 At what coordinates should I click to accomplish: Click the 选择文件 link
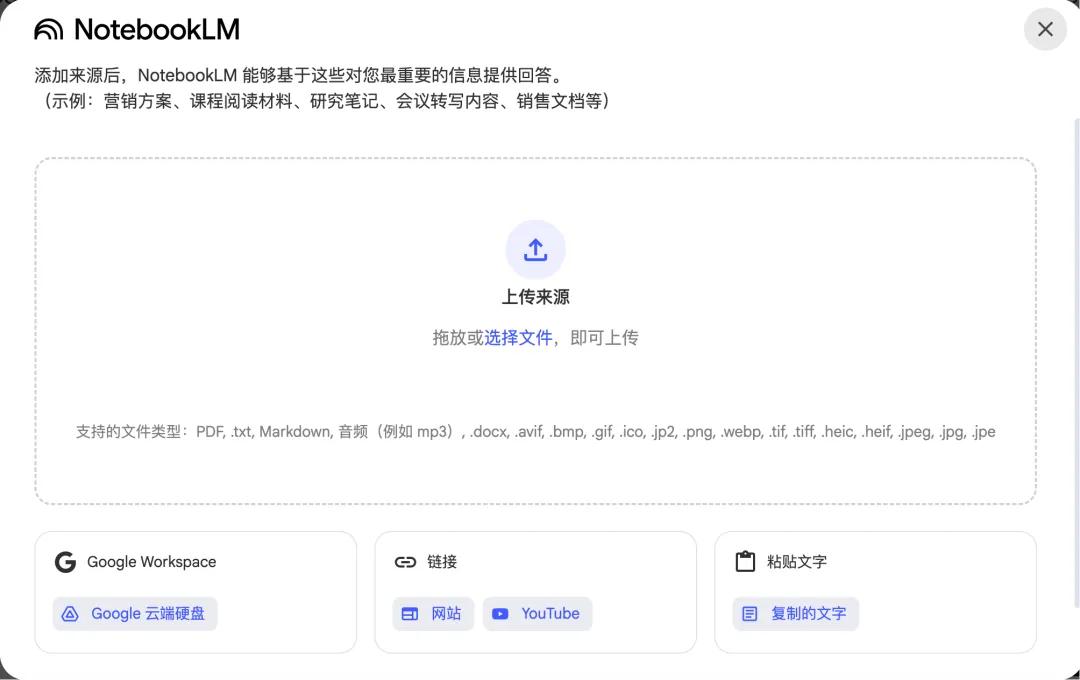click(x=518, y=338)
